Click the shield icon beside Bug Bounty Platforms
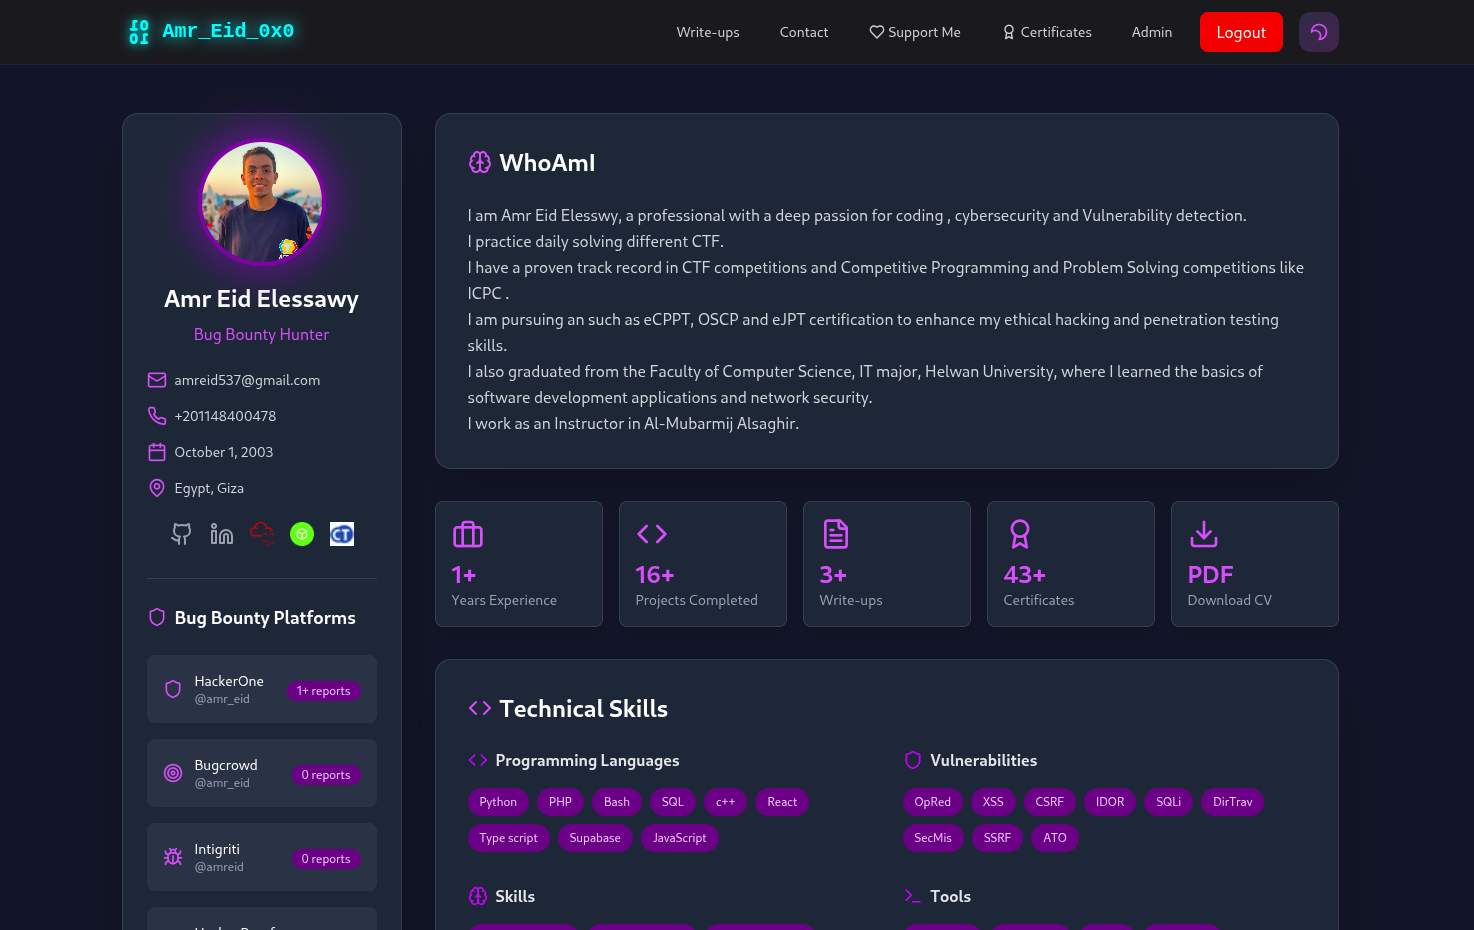 [157, 617]
